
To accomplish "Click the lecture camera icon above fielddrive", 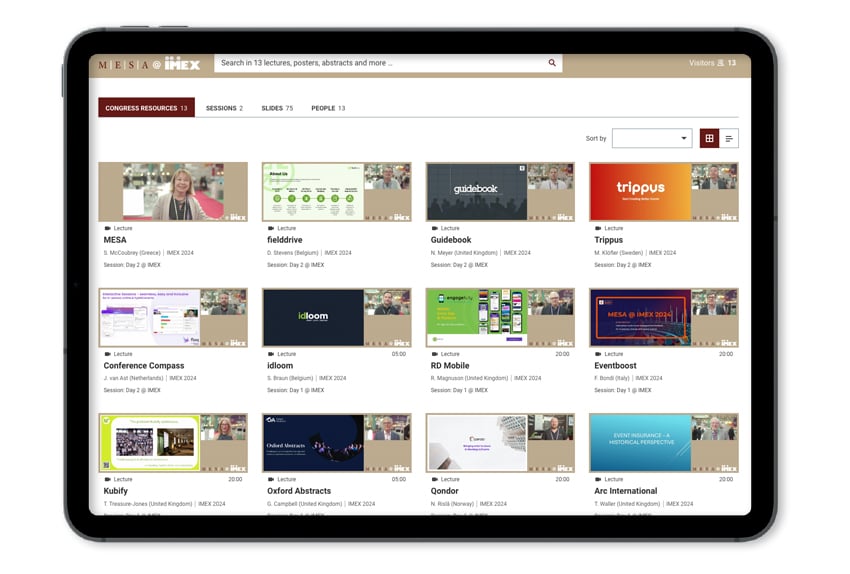I will tap(271, 228).
